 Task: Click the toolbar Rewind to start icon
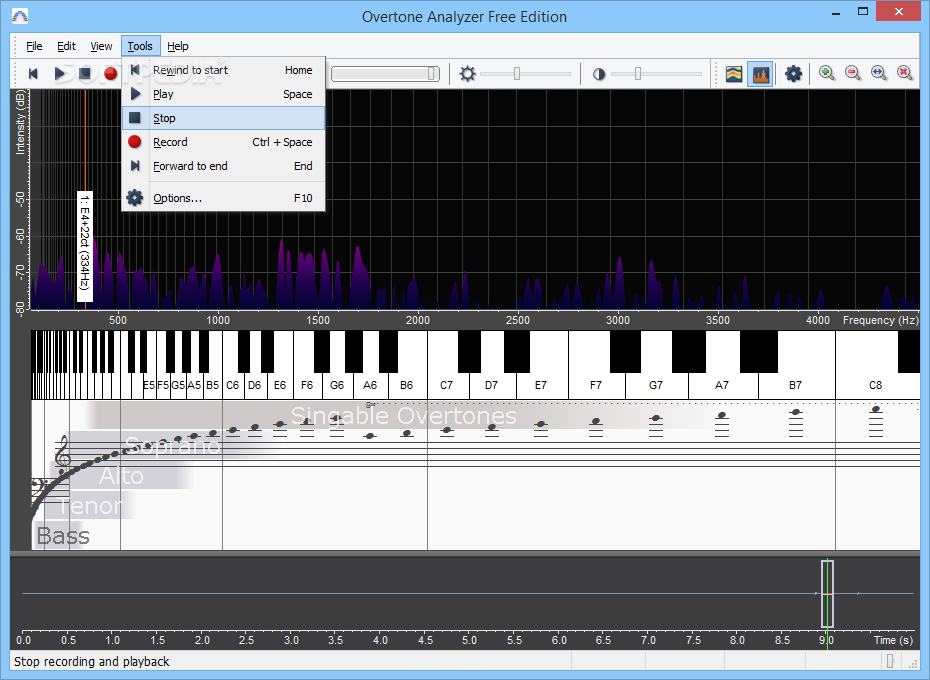[33, 74]
